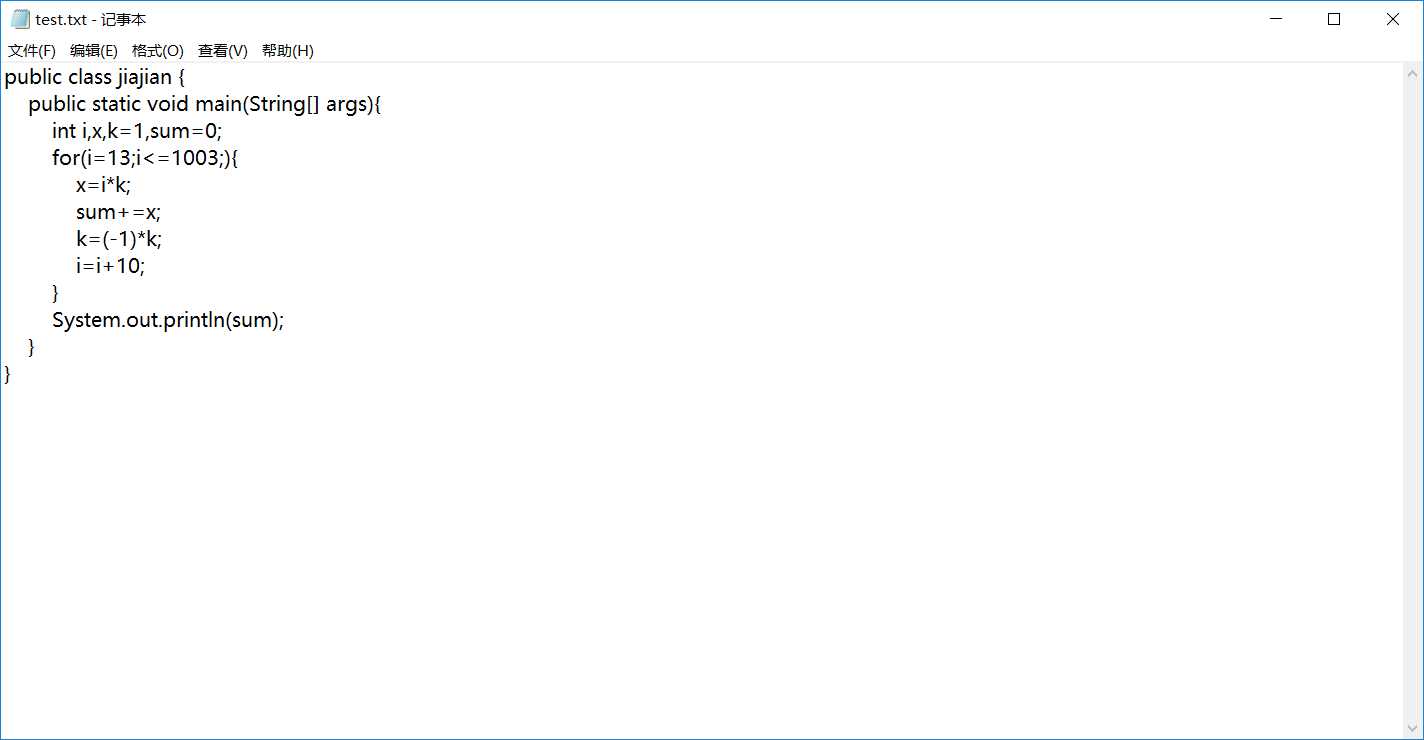This screenshot has height=740, width=1424.
Task: Open the 格式(O) menu
Action: pos(158,51)
